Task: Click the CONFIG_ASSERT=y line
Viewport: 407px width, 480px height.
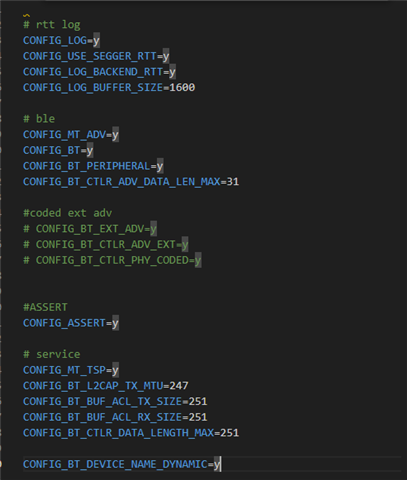Action: (x=71, y=323)
